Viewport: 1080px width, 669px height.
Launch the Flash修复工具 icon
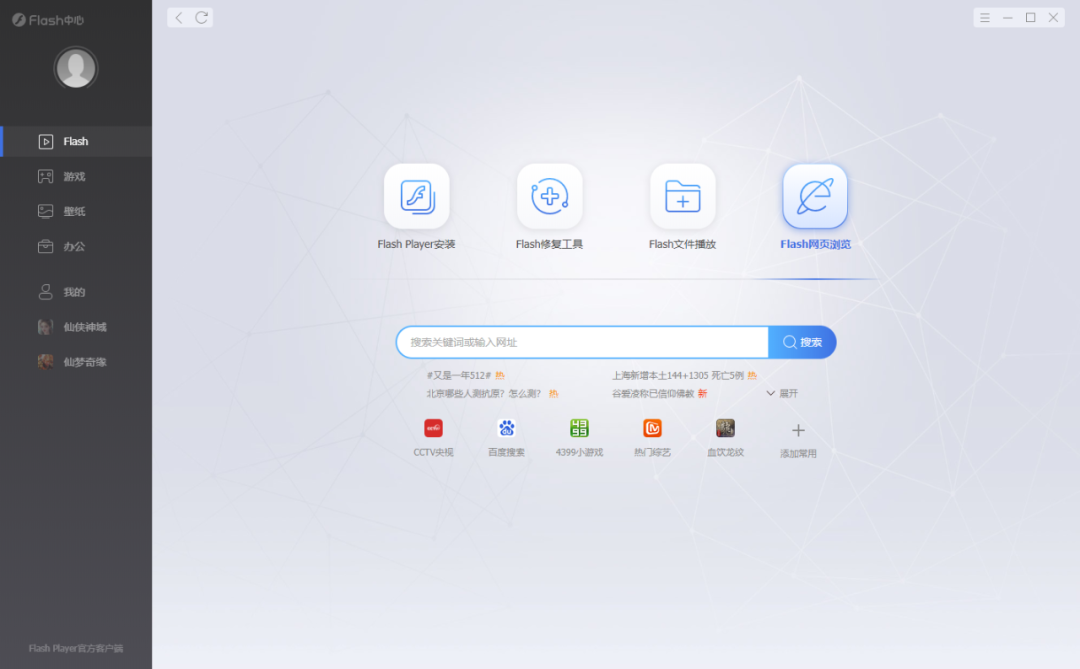click(550, 196)
